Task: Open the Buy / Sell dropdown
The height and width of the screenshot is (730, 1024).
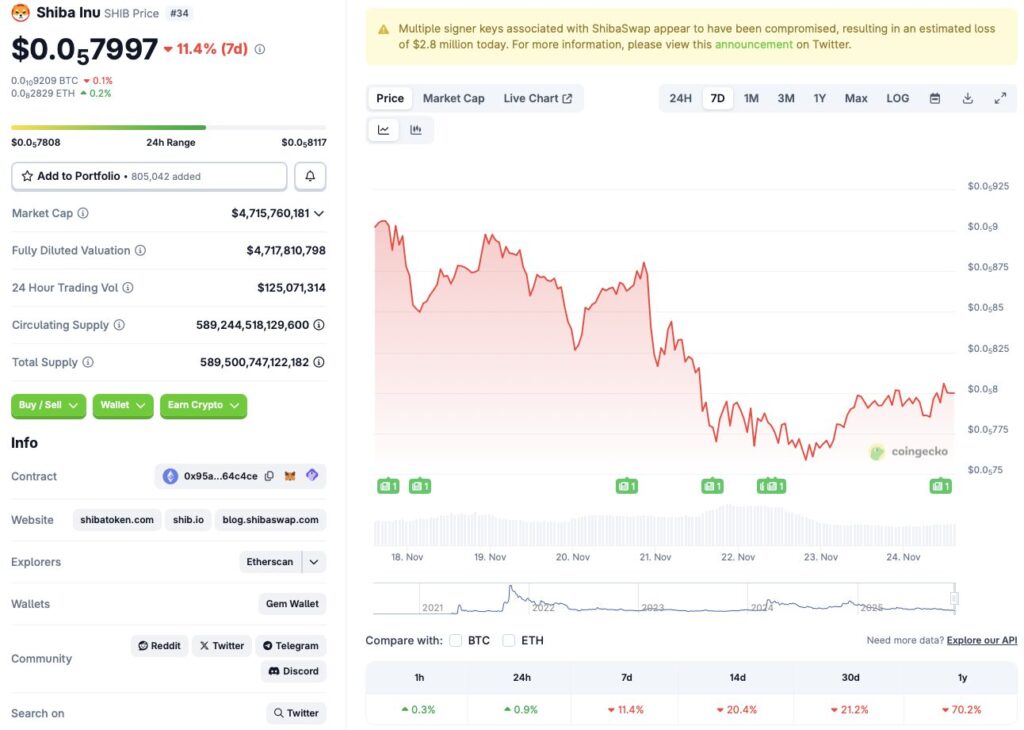Action: tap(48, 405)
